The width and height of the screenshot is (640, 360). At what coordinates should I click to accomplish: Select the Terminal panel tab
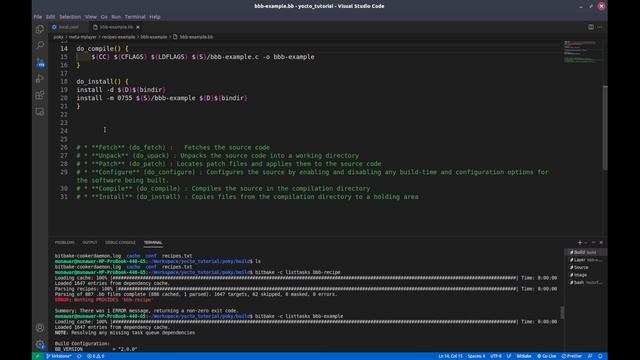point(153,242)
